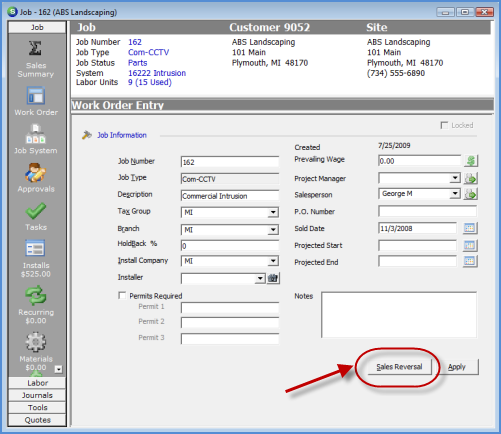This screenshot has height=434, width=501.
Task: Switch to the Quotes section tab
Action: click(x=37, y=420)
